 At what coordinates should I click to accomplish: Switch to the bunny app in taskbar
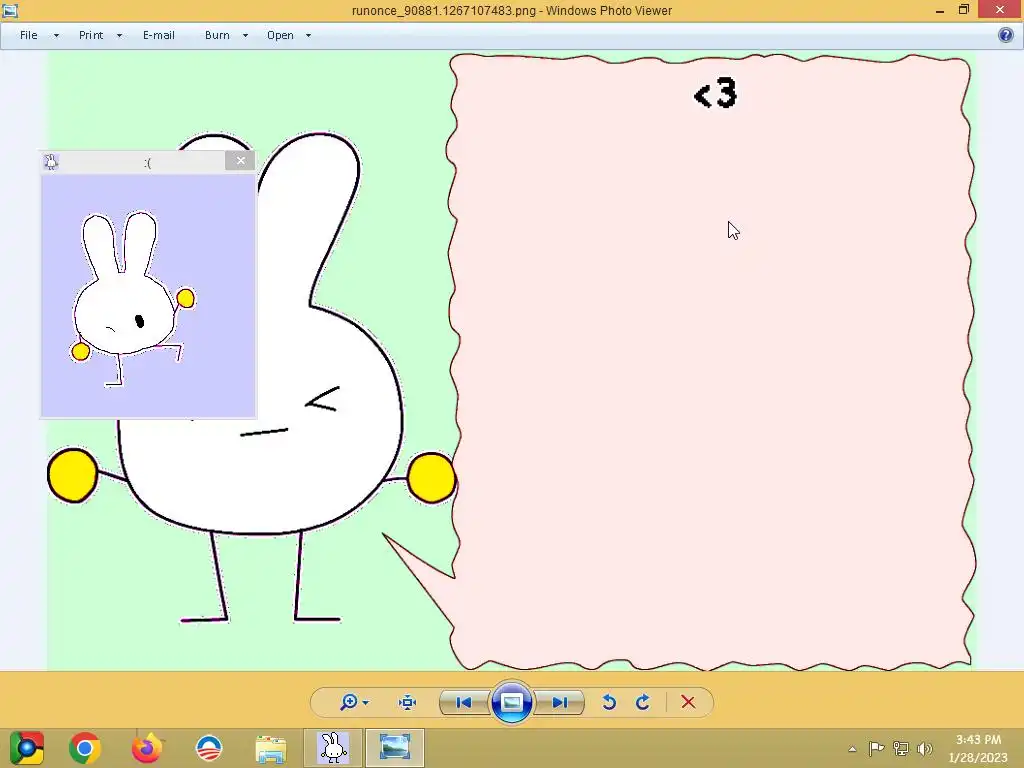(x=333, y=748)
